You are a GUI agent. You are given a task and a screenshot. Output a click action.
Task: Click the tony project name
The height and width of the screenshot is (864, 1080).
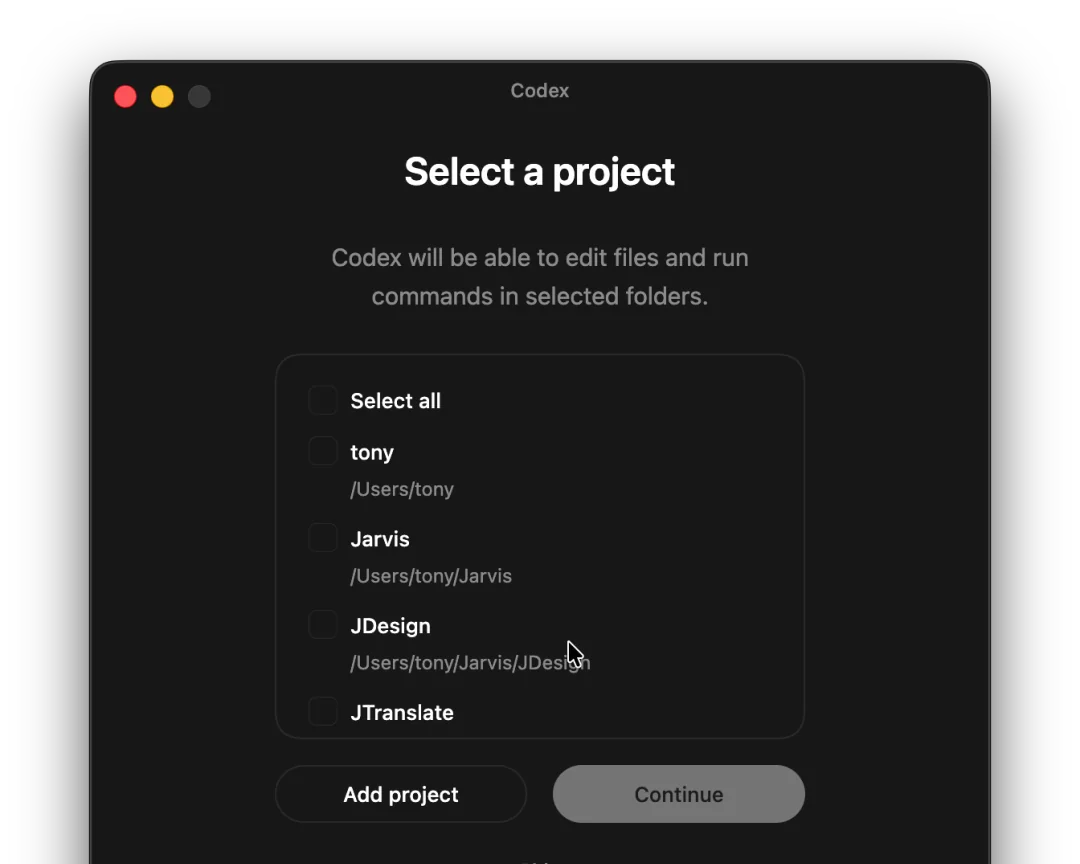pos(372,453)
